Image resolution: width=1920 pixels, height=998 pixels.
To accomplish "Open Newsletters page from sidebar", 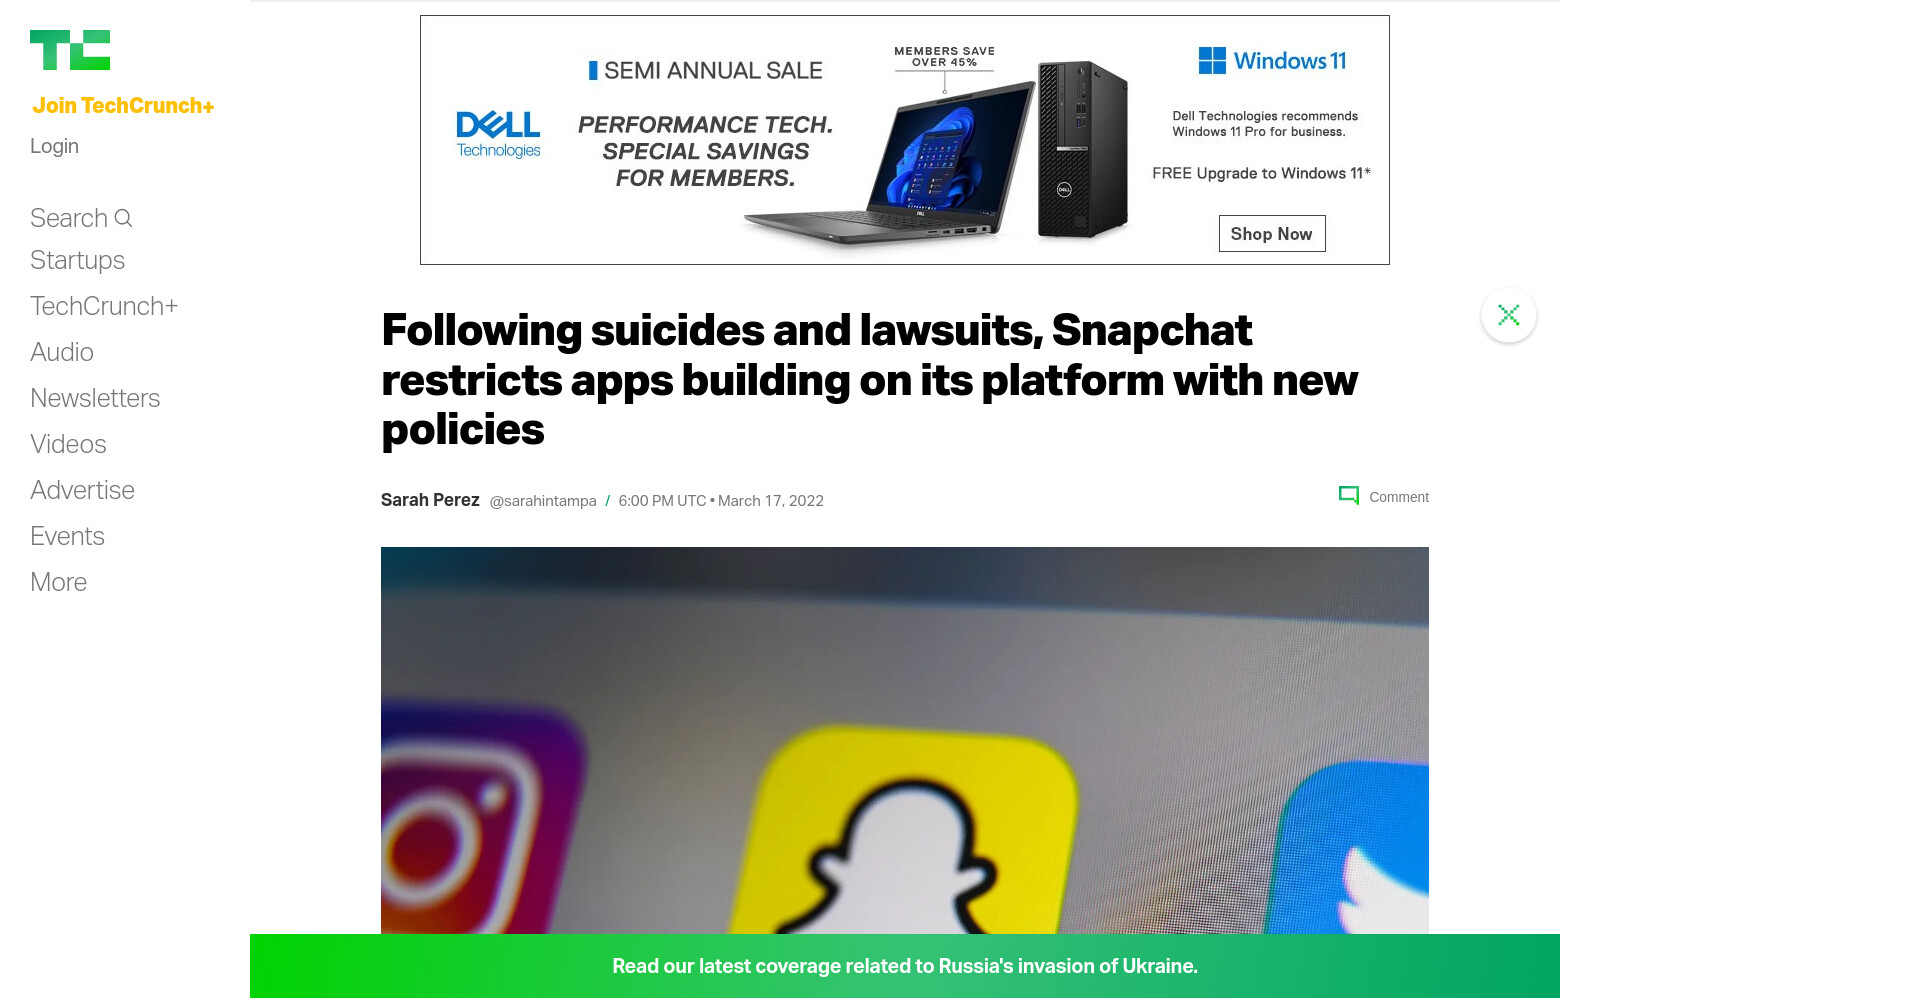I will (95, 398).
